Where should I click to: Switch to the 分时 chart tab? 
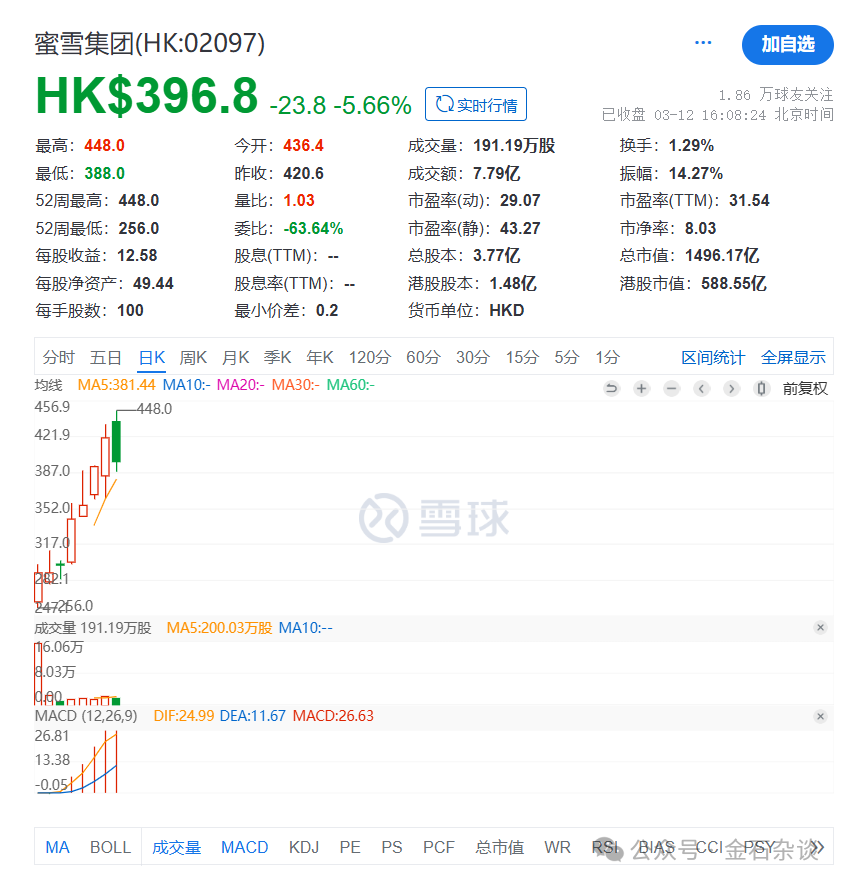(59, 357)
